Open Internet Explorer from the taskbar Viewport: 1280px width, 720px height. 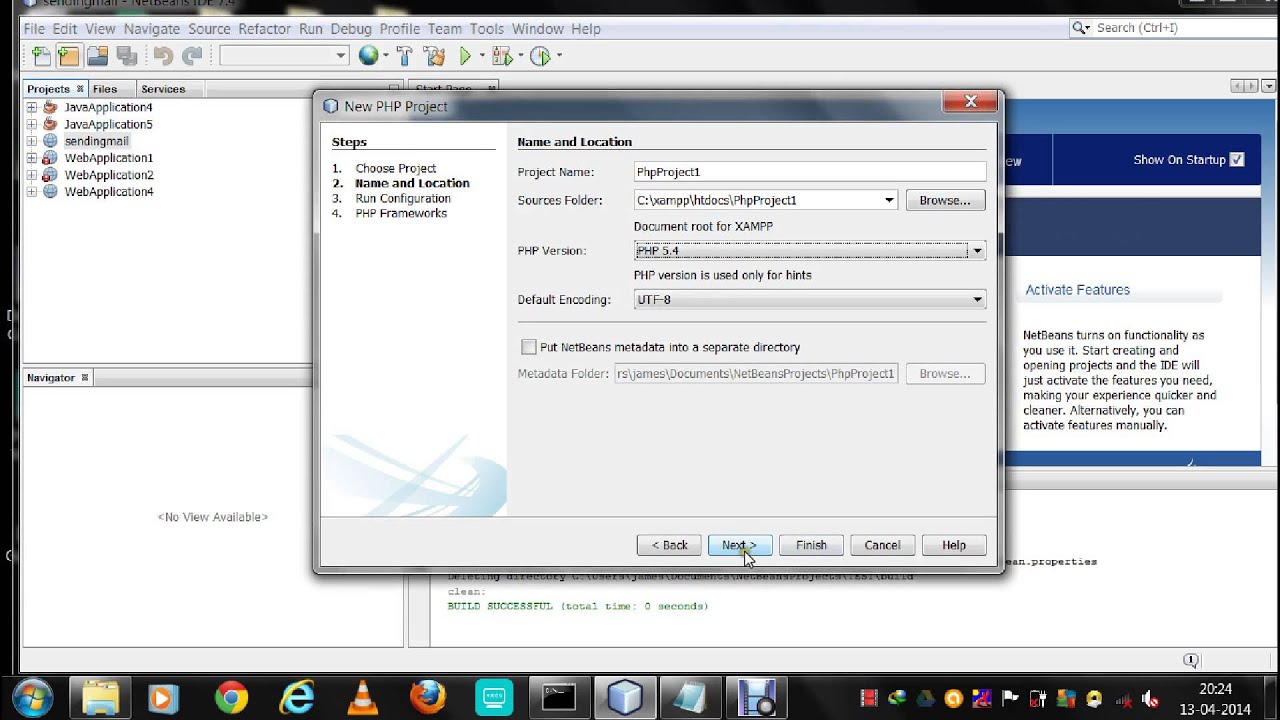click(297, 697)
